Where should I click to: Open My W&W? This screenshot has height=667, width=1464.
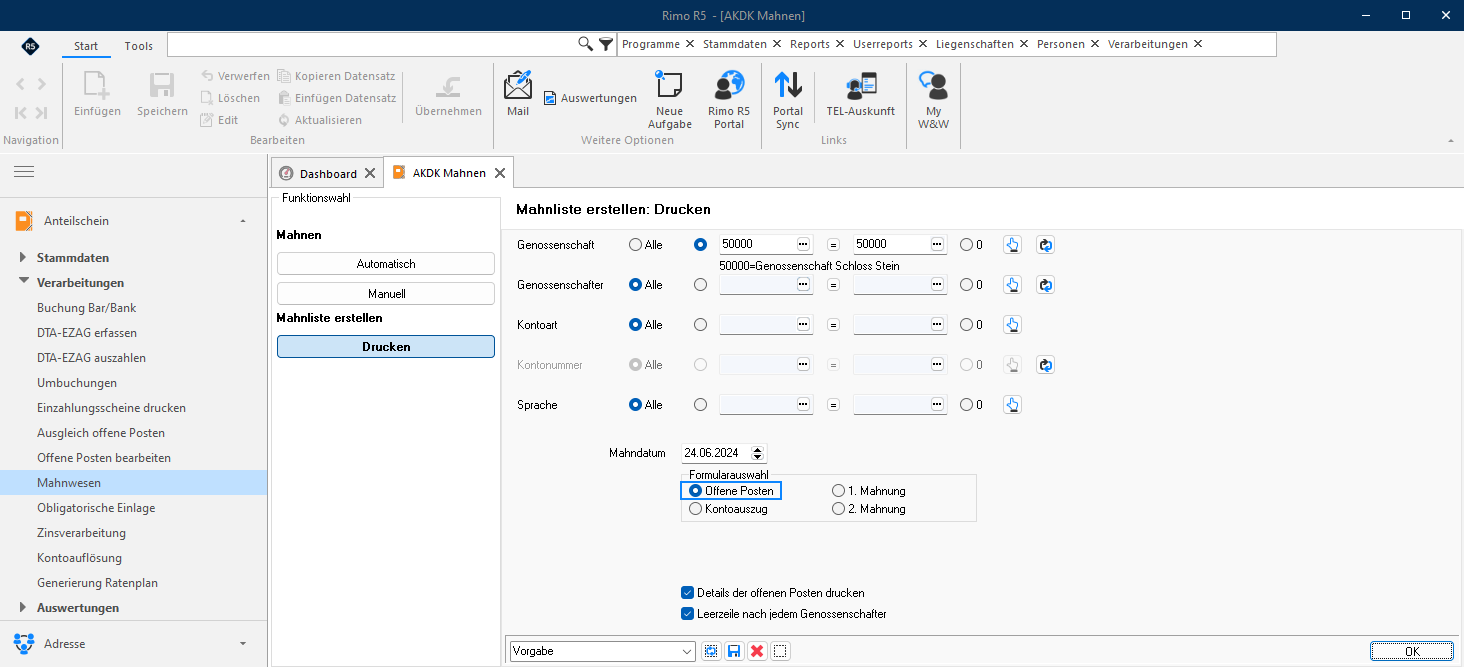coord(933,100)
